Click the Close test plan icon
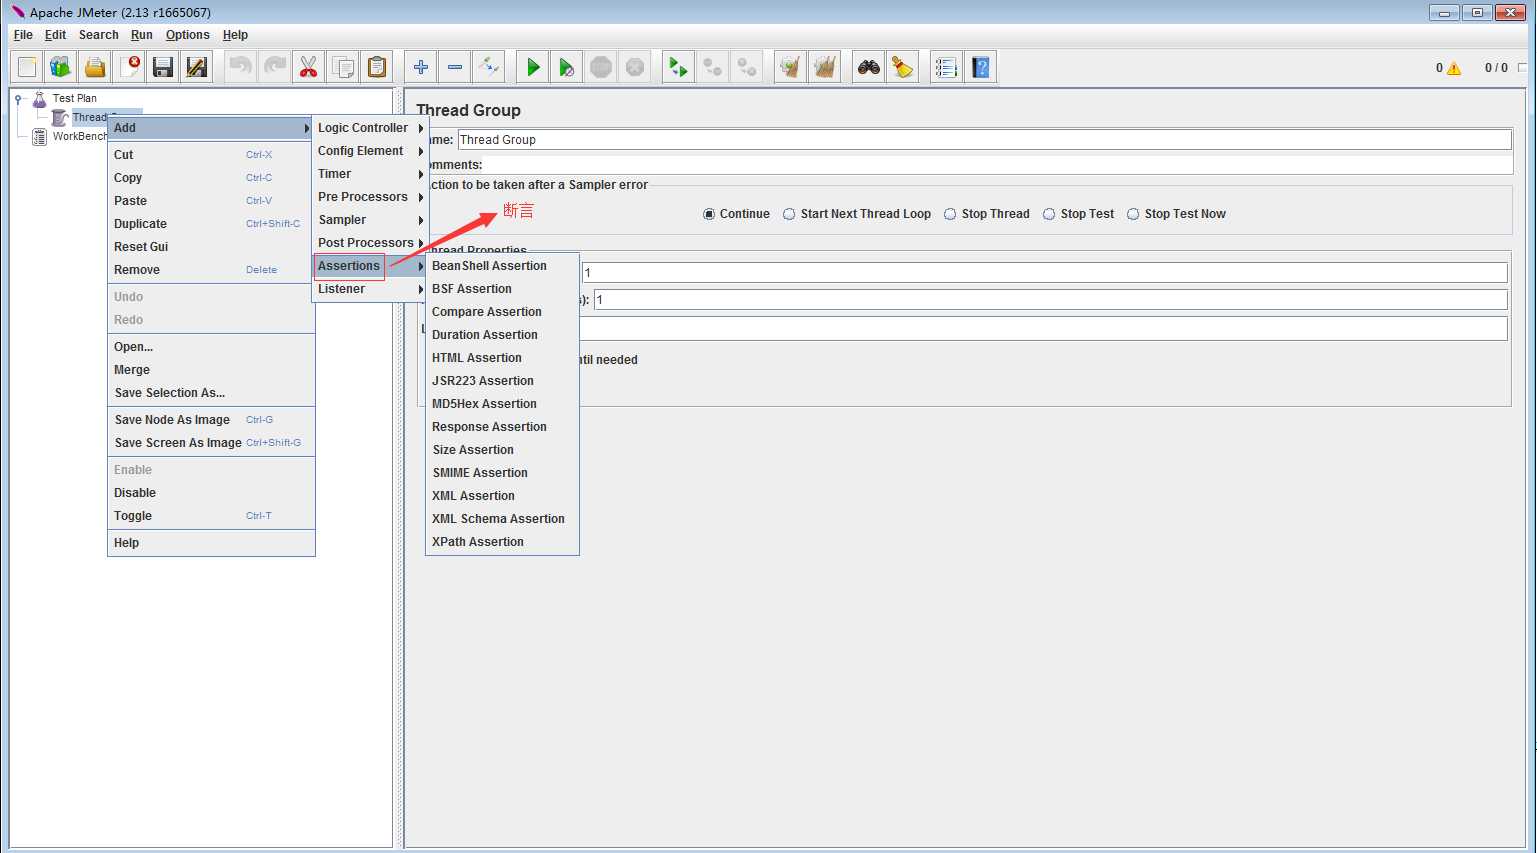 pyautogui.click(x=129, y=67)
